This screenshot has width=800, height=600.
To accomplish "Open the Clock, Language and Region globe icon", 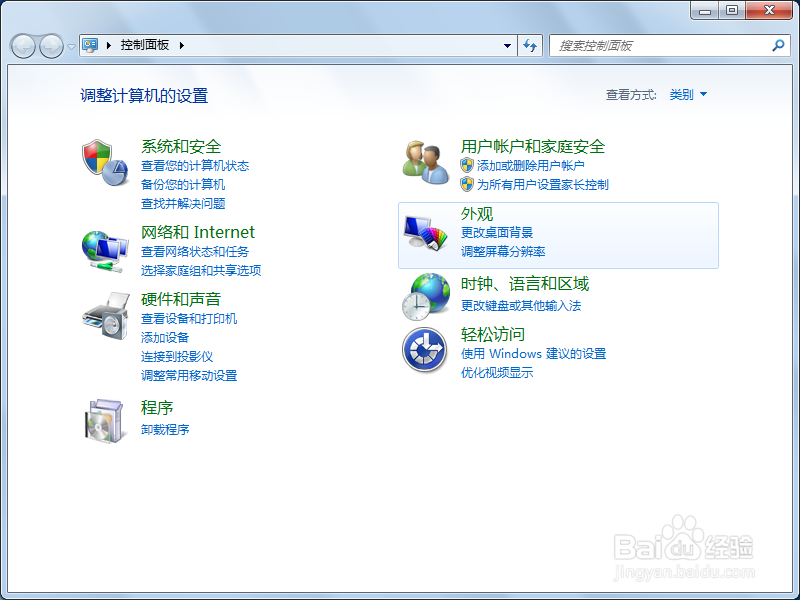I will point(426,297).
